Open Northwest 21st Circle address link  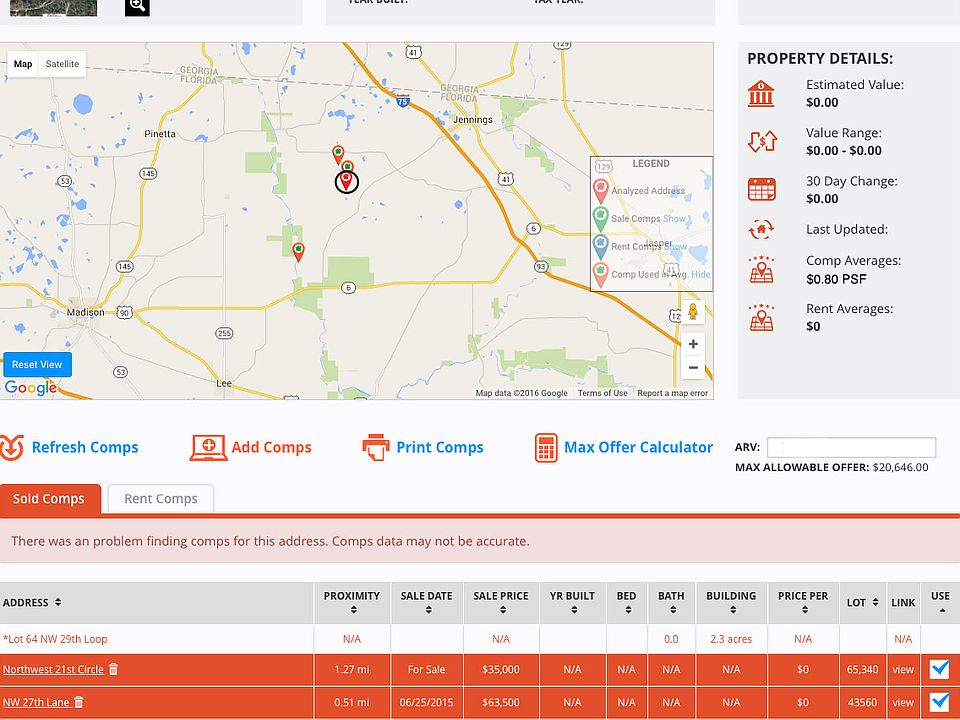(x=53, y=670)
